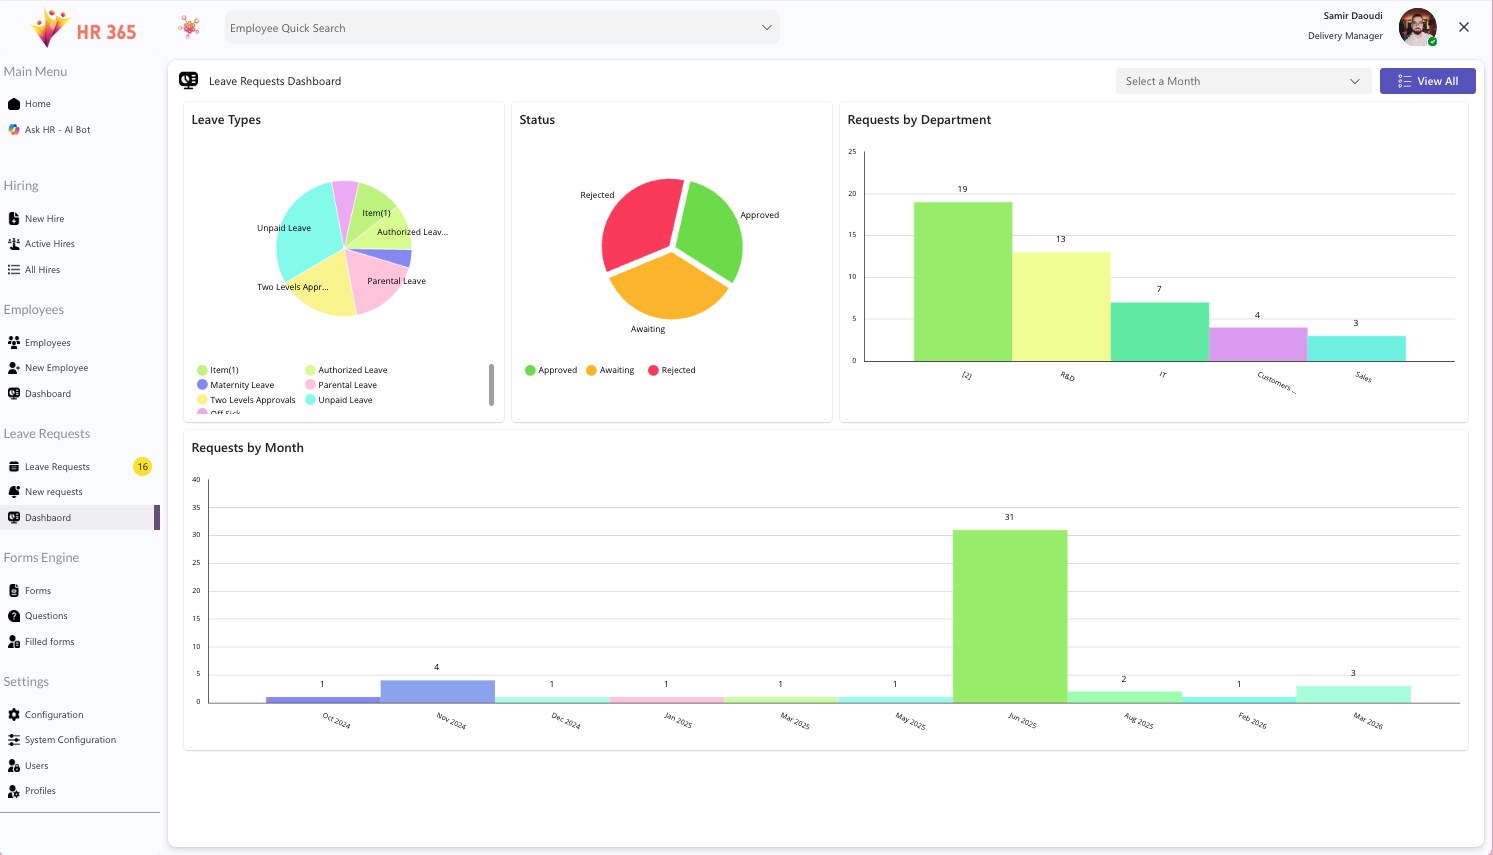This screenshot has width=1493, height=855.
Task: Go to Filled forms in sidebar
Action: click(x=49, y=642)
